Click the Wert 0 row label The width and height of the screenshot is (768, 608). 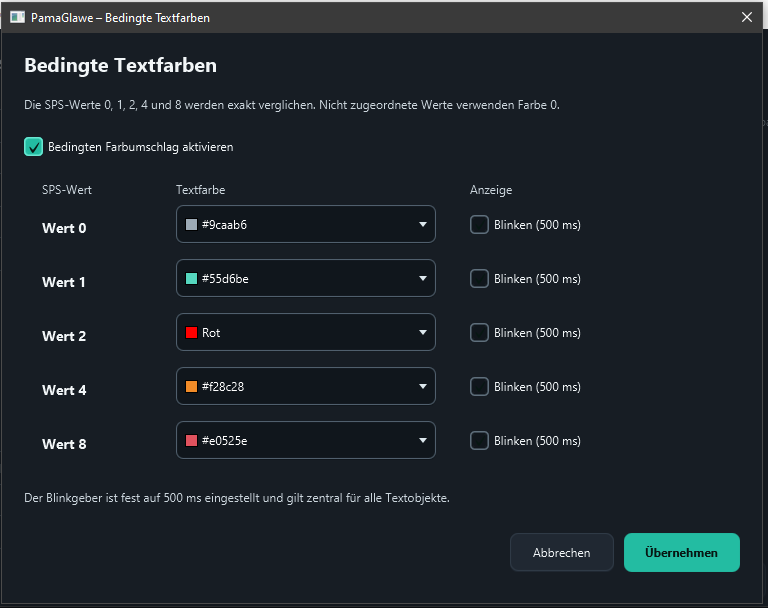64,228
